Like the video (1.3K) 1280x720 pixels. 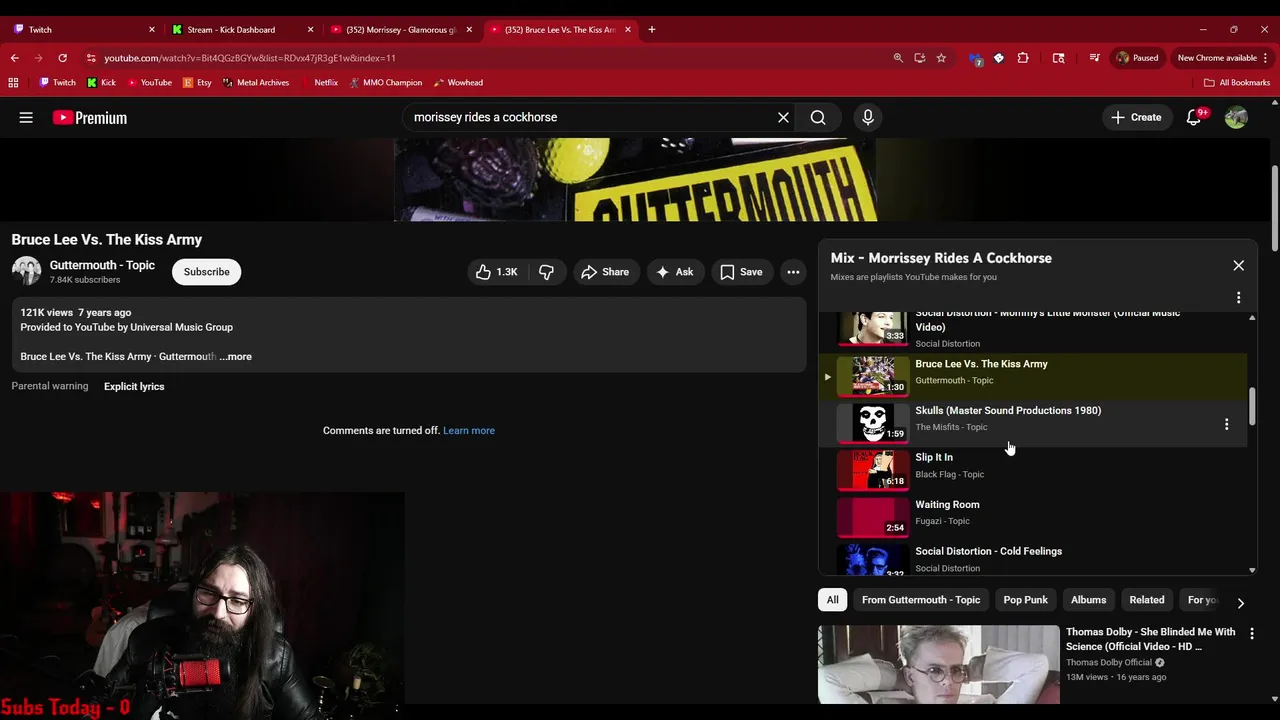click(x=497, y=272)
